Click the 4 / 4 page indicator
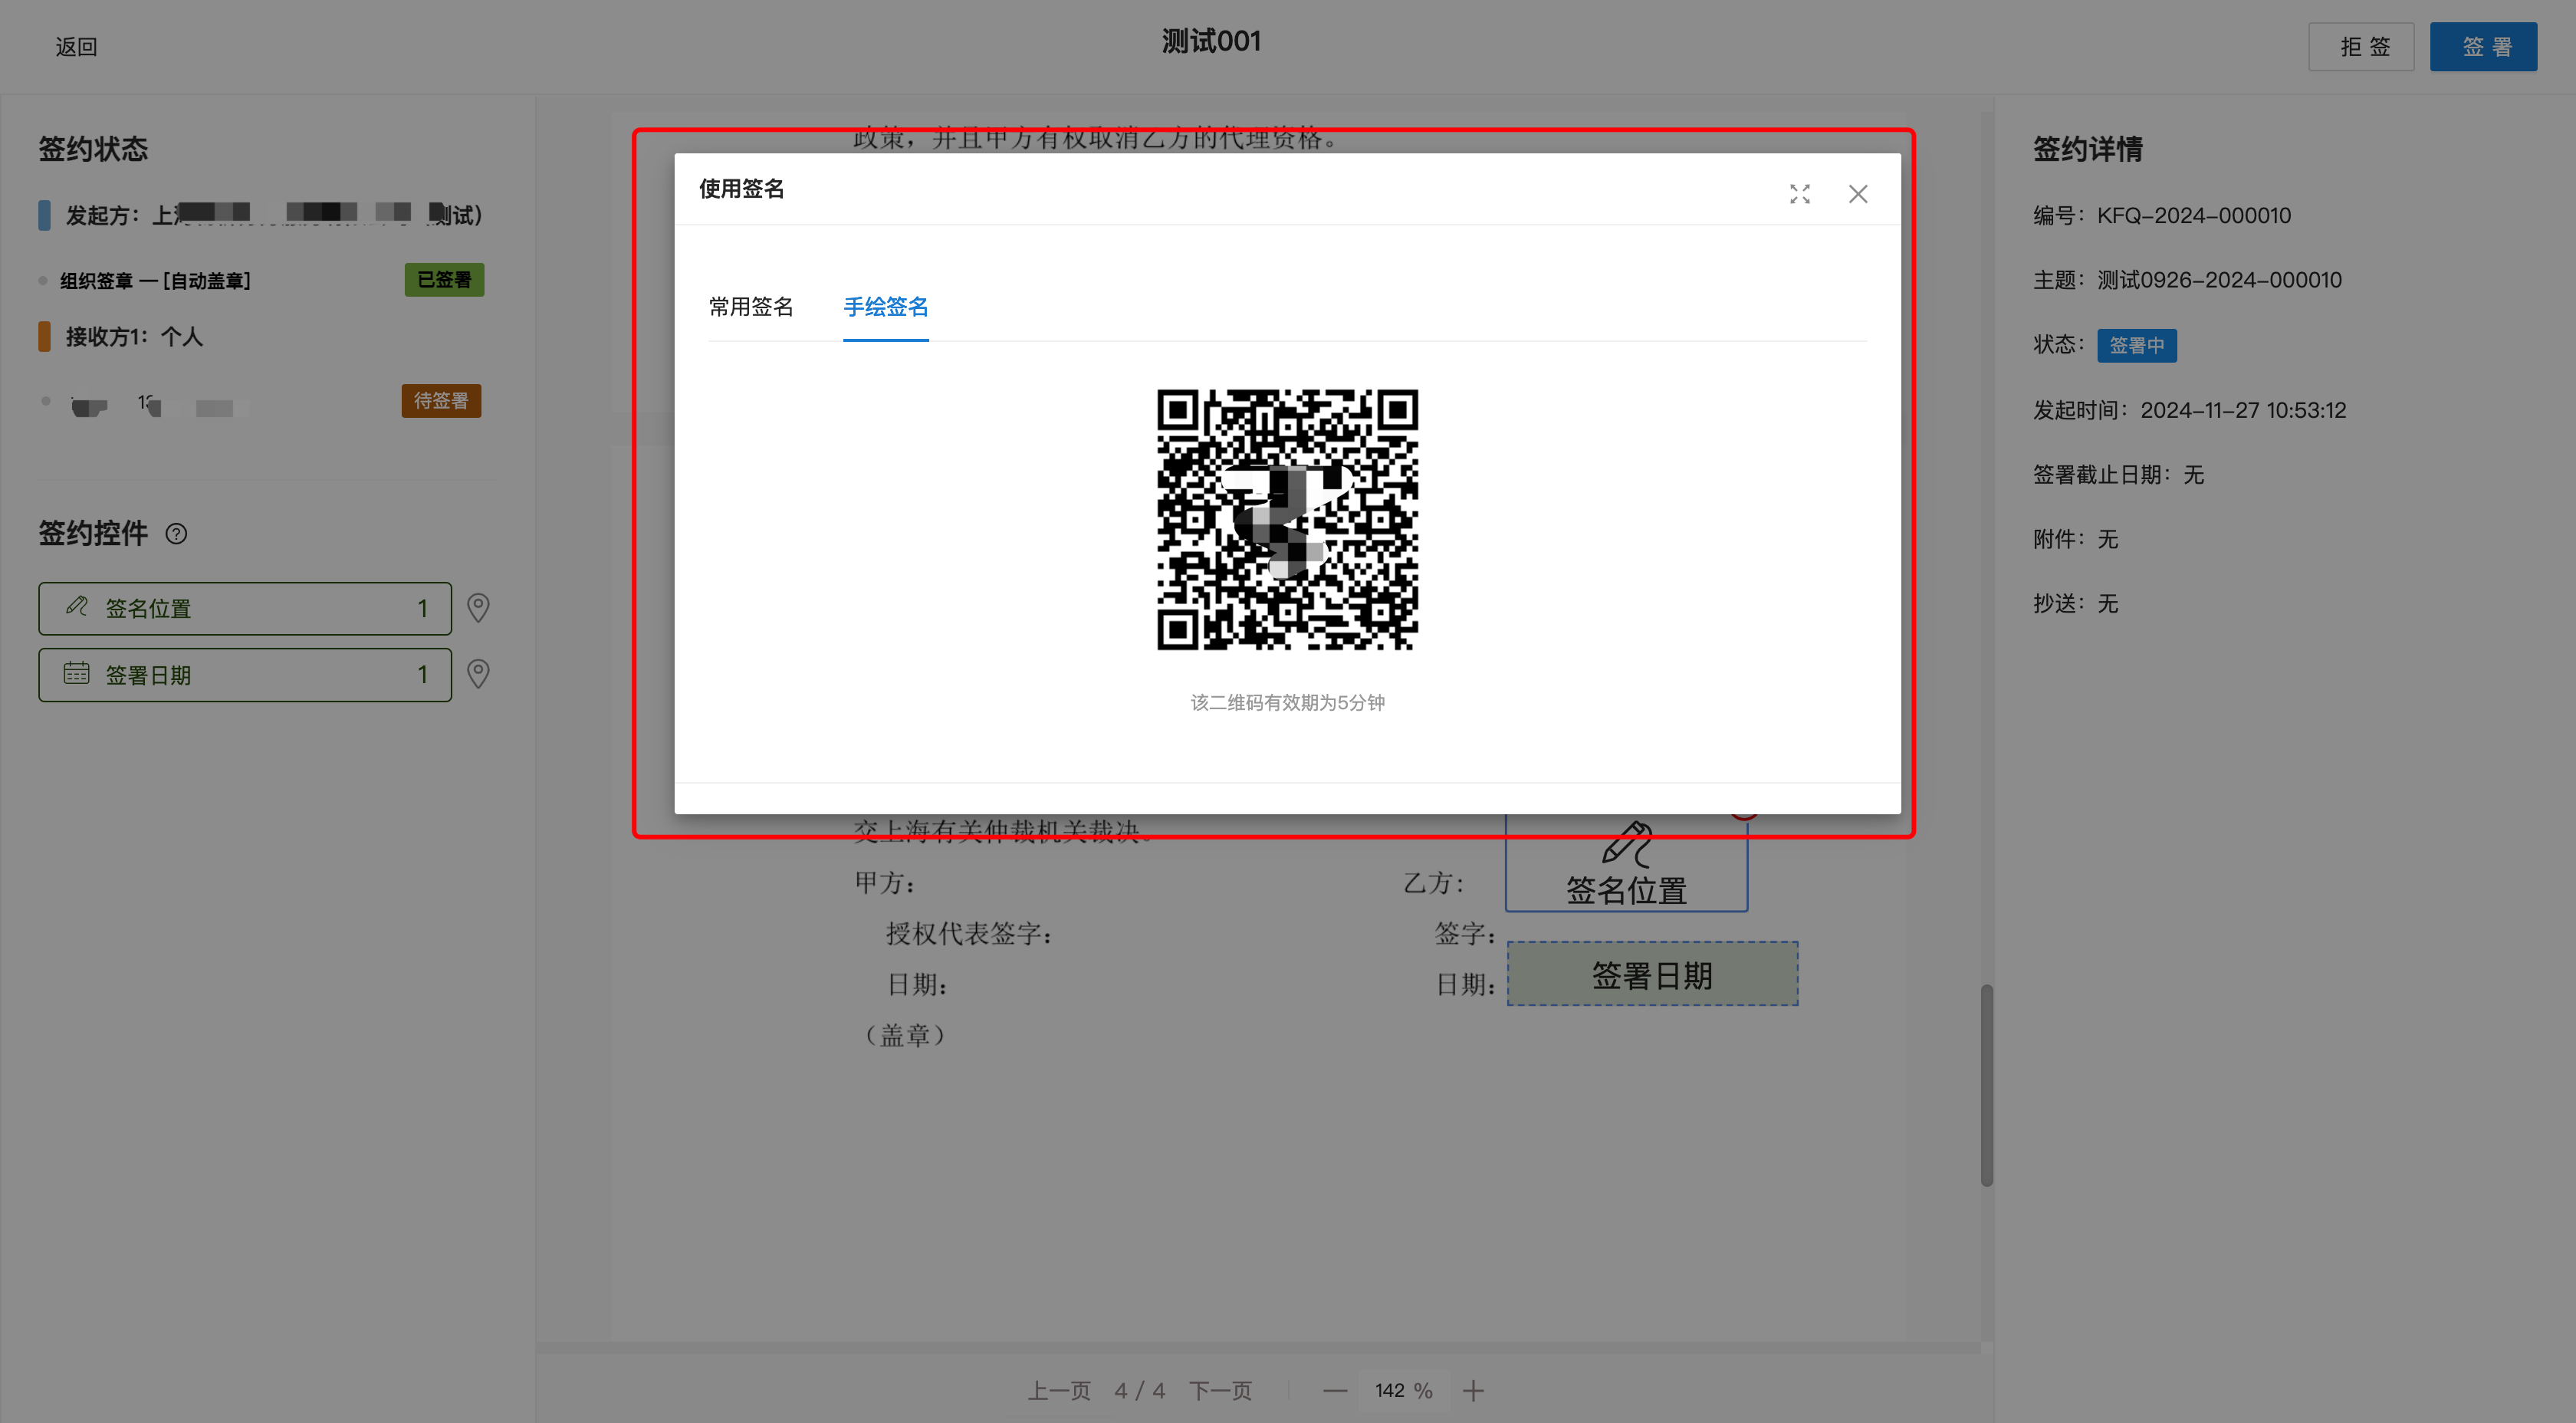The height and width of the screenshot is (1423, 2576). pos(1139,1391)
